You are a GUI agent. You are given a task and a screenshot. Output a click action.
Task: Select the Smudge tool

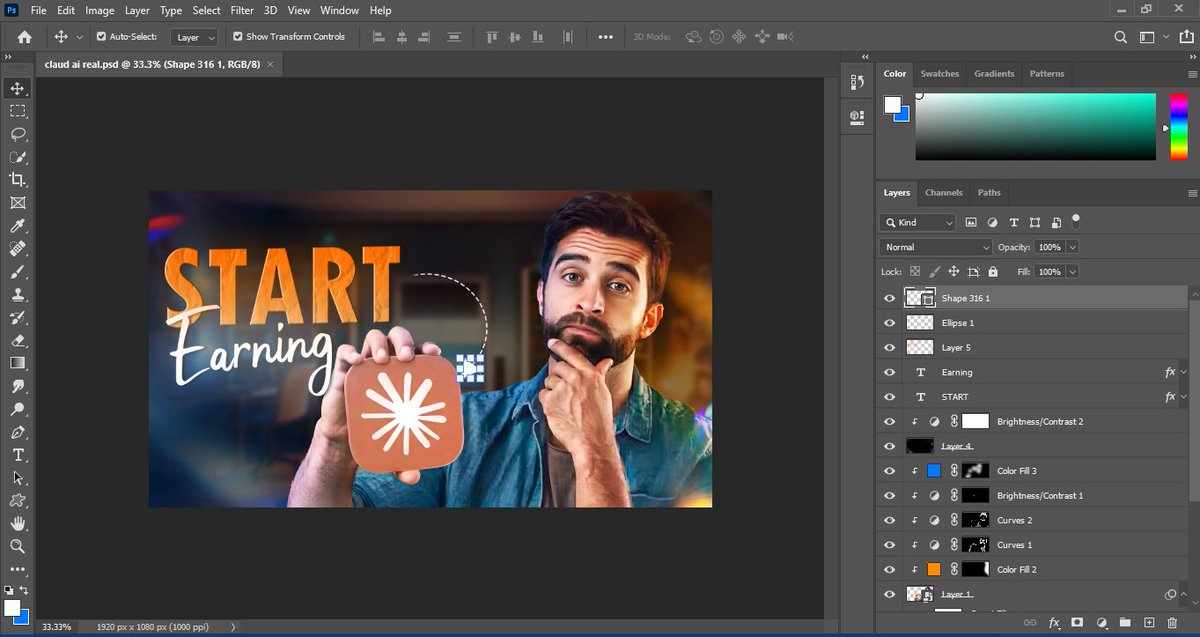coord(17,386)
